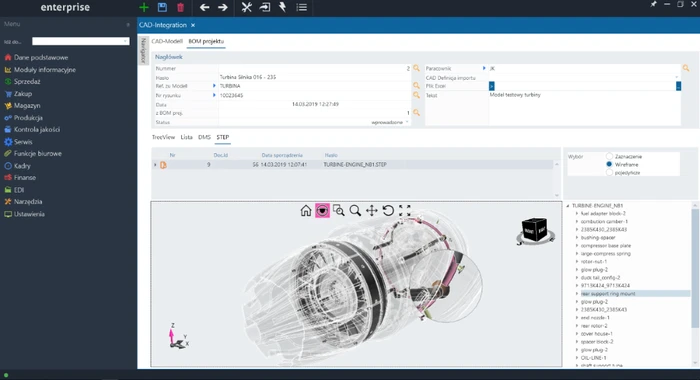700x380 pixels.
Task: Click the red trash delete icon
Action: (x=180, y=7)
